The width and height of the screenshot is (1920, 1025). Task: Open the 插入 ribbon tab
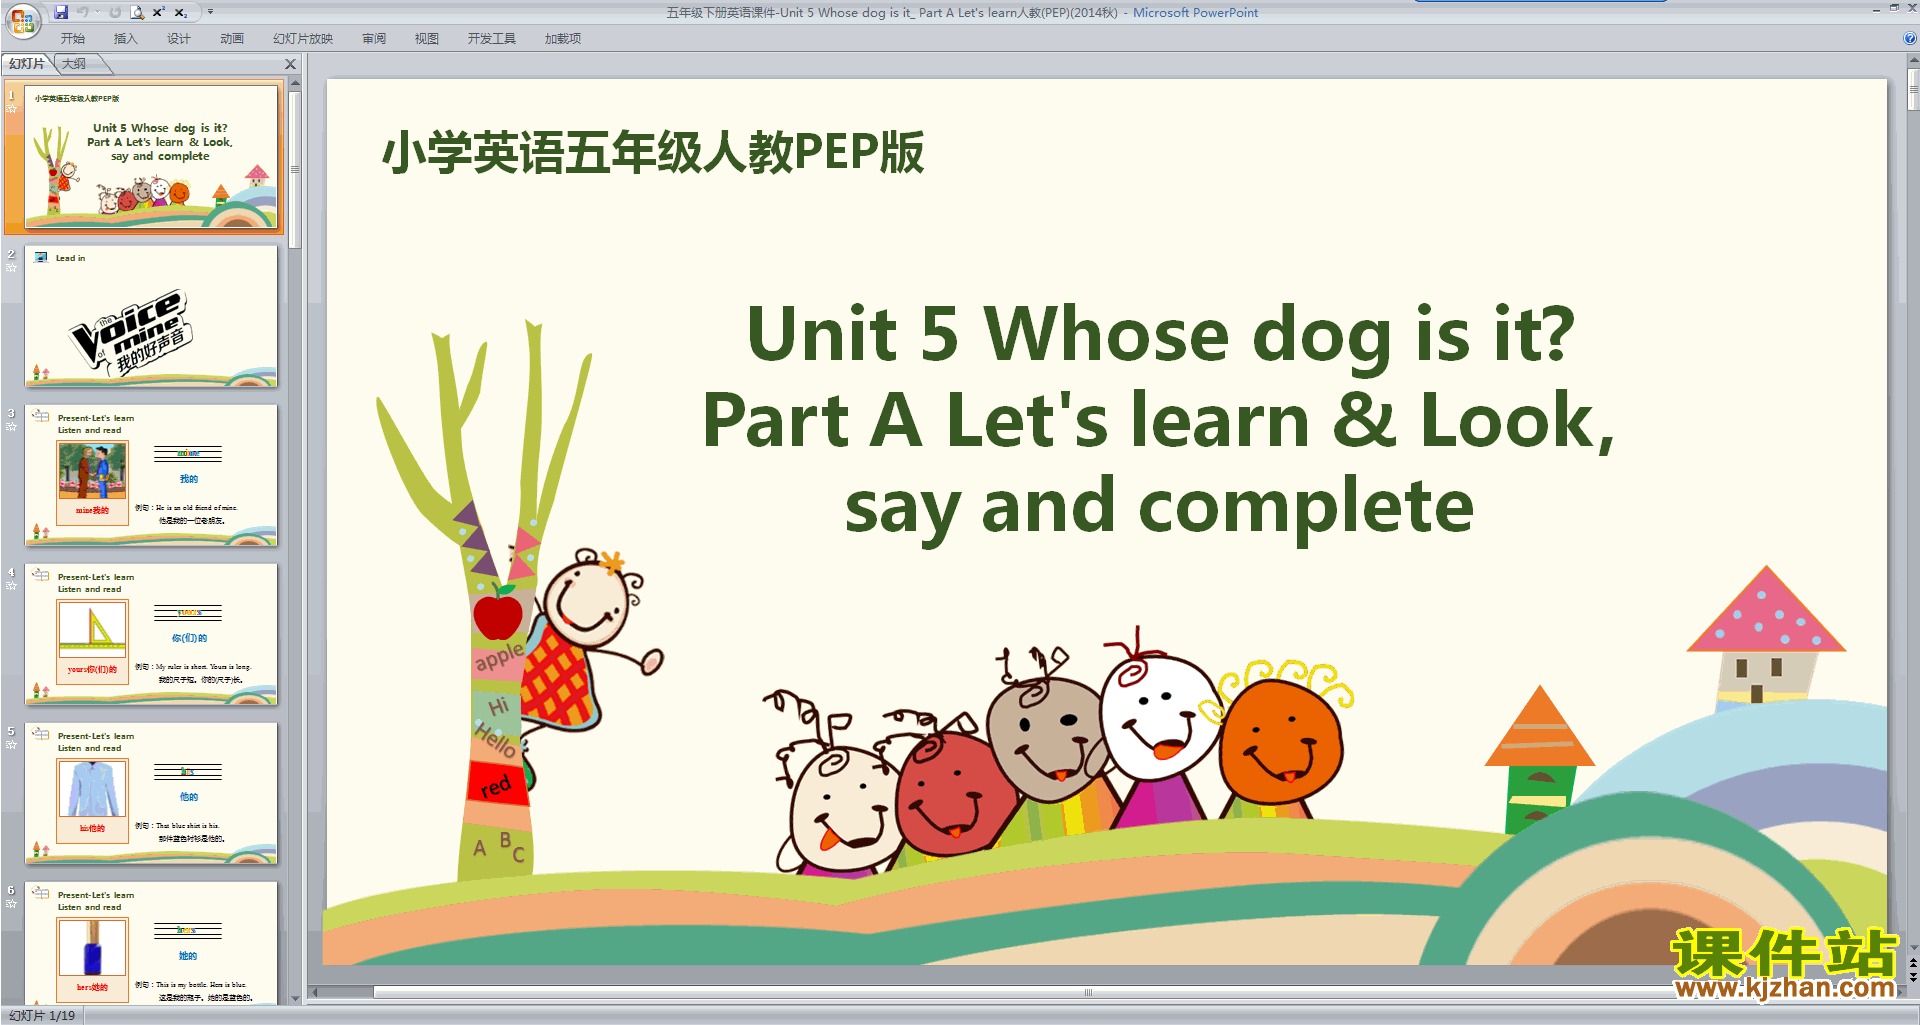tap(125, 39)
